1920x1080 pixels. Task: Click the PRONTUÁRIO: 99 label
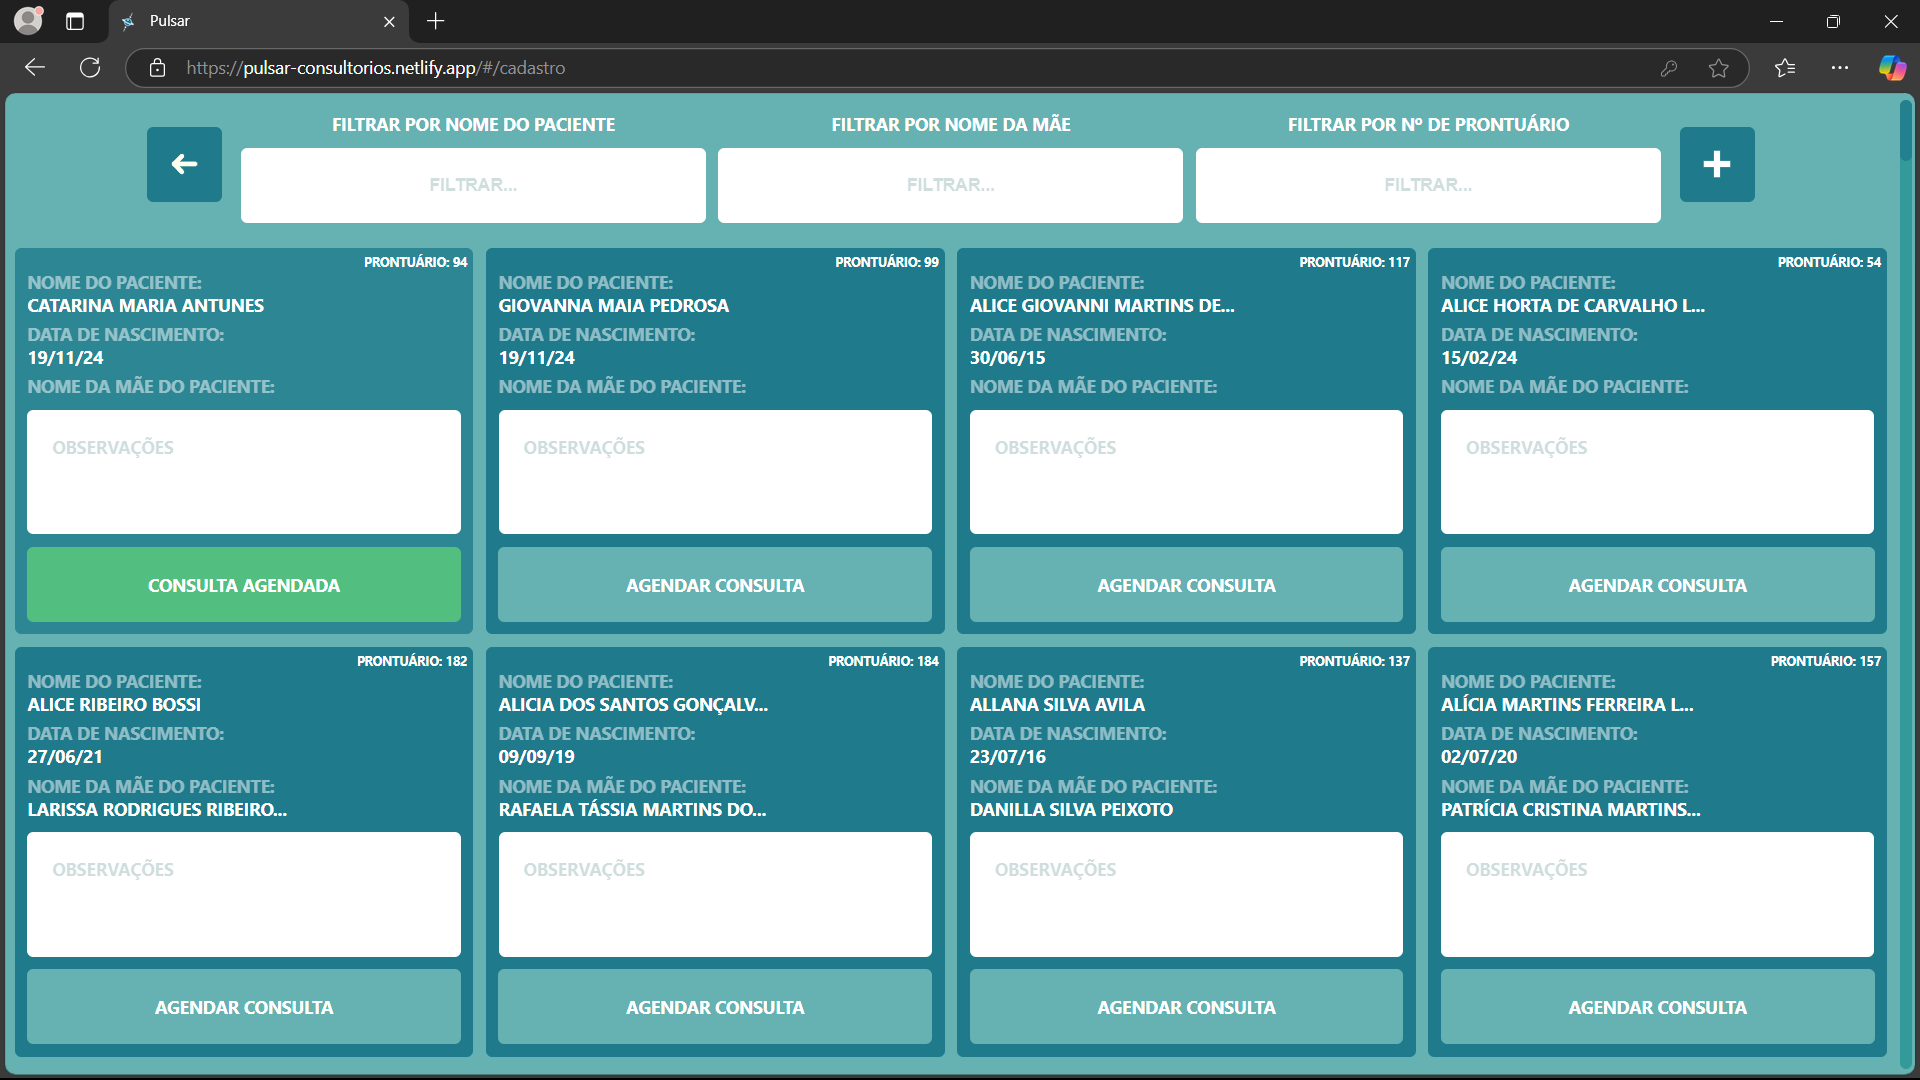pyautogui.click(x=887, y=262)
